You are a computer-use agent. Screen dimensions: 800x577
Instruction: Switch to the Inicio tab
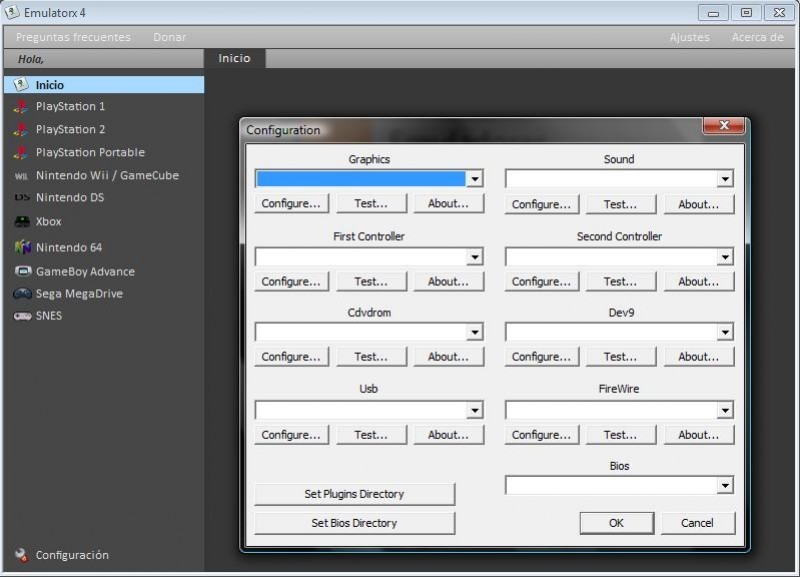234,58
